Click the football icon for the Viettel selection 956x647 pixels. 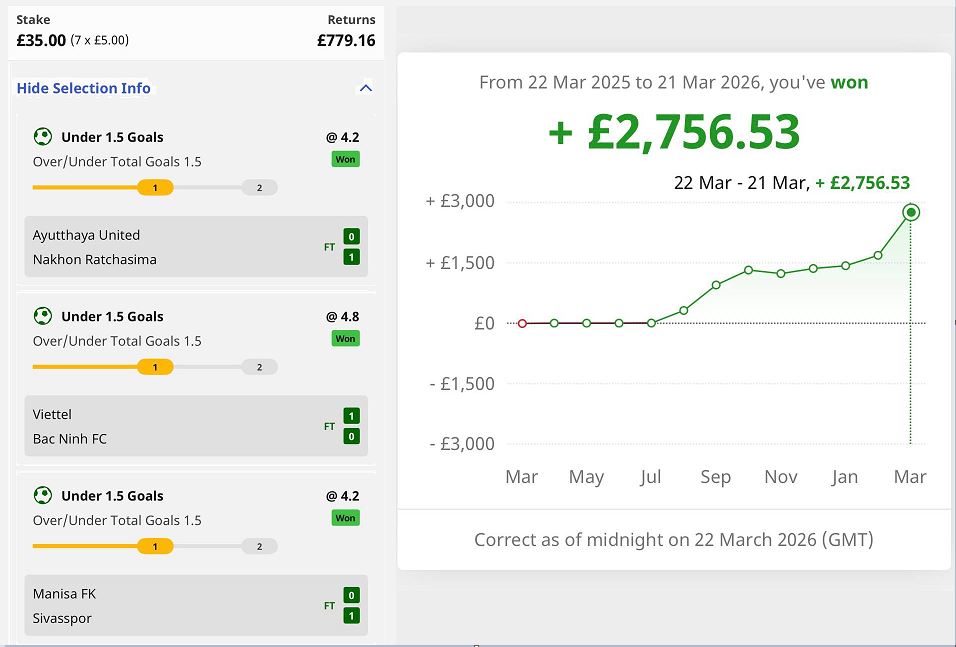pyautogui.click(x=42, y=316)
